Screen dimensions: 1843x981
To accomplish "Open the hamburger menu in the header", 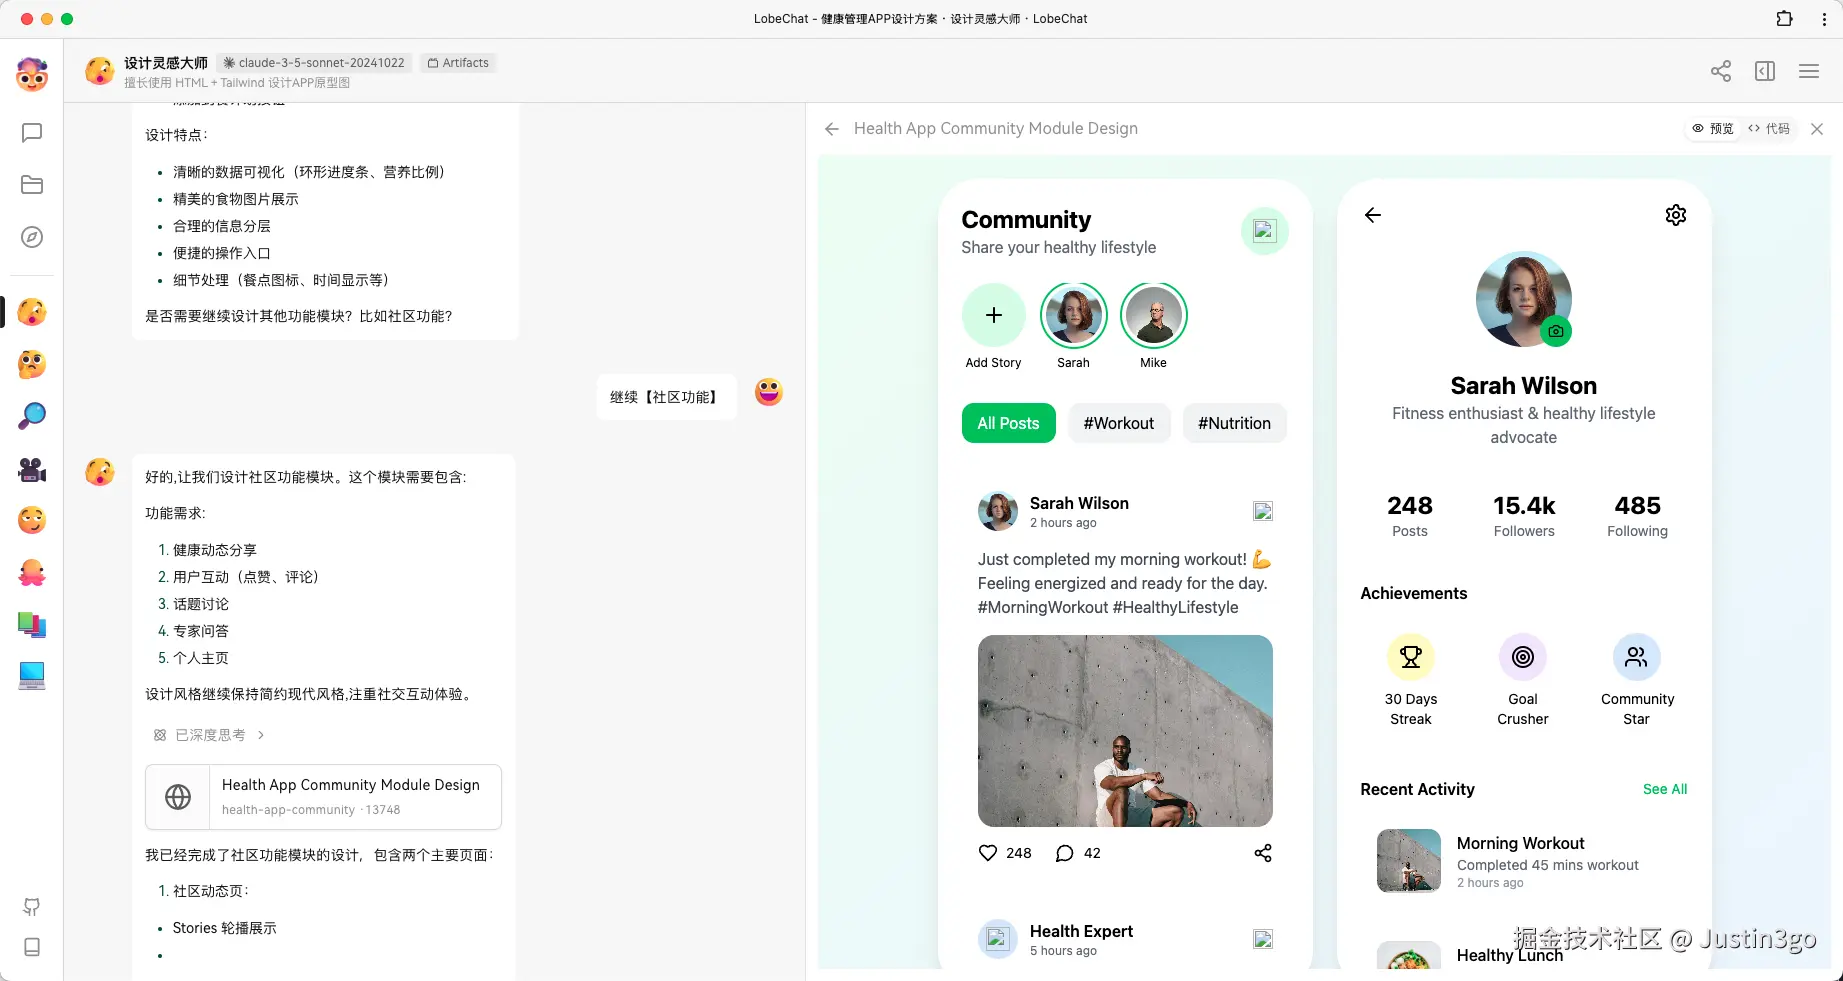I will pos(1809,71).
